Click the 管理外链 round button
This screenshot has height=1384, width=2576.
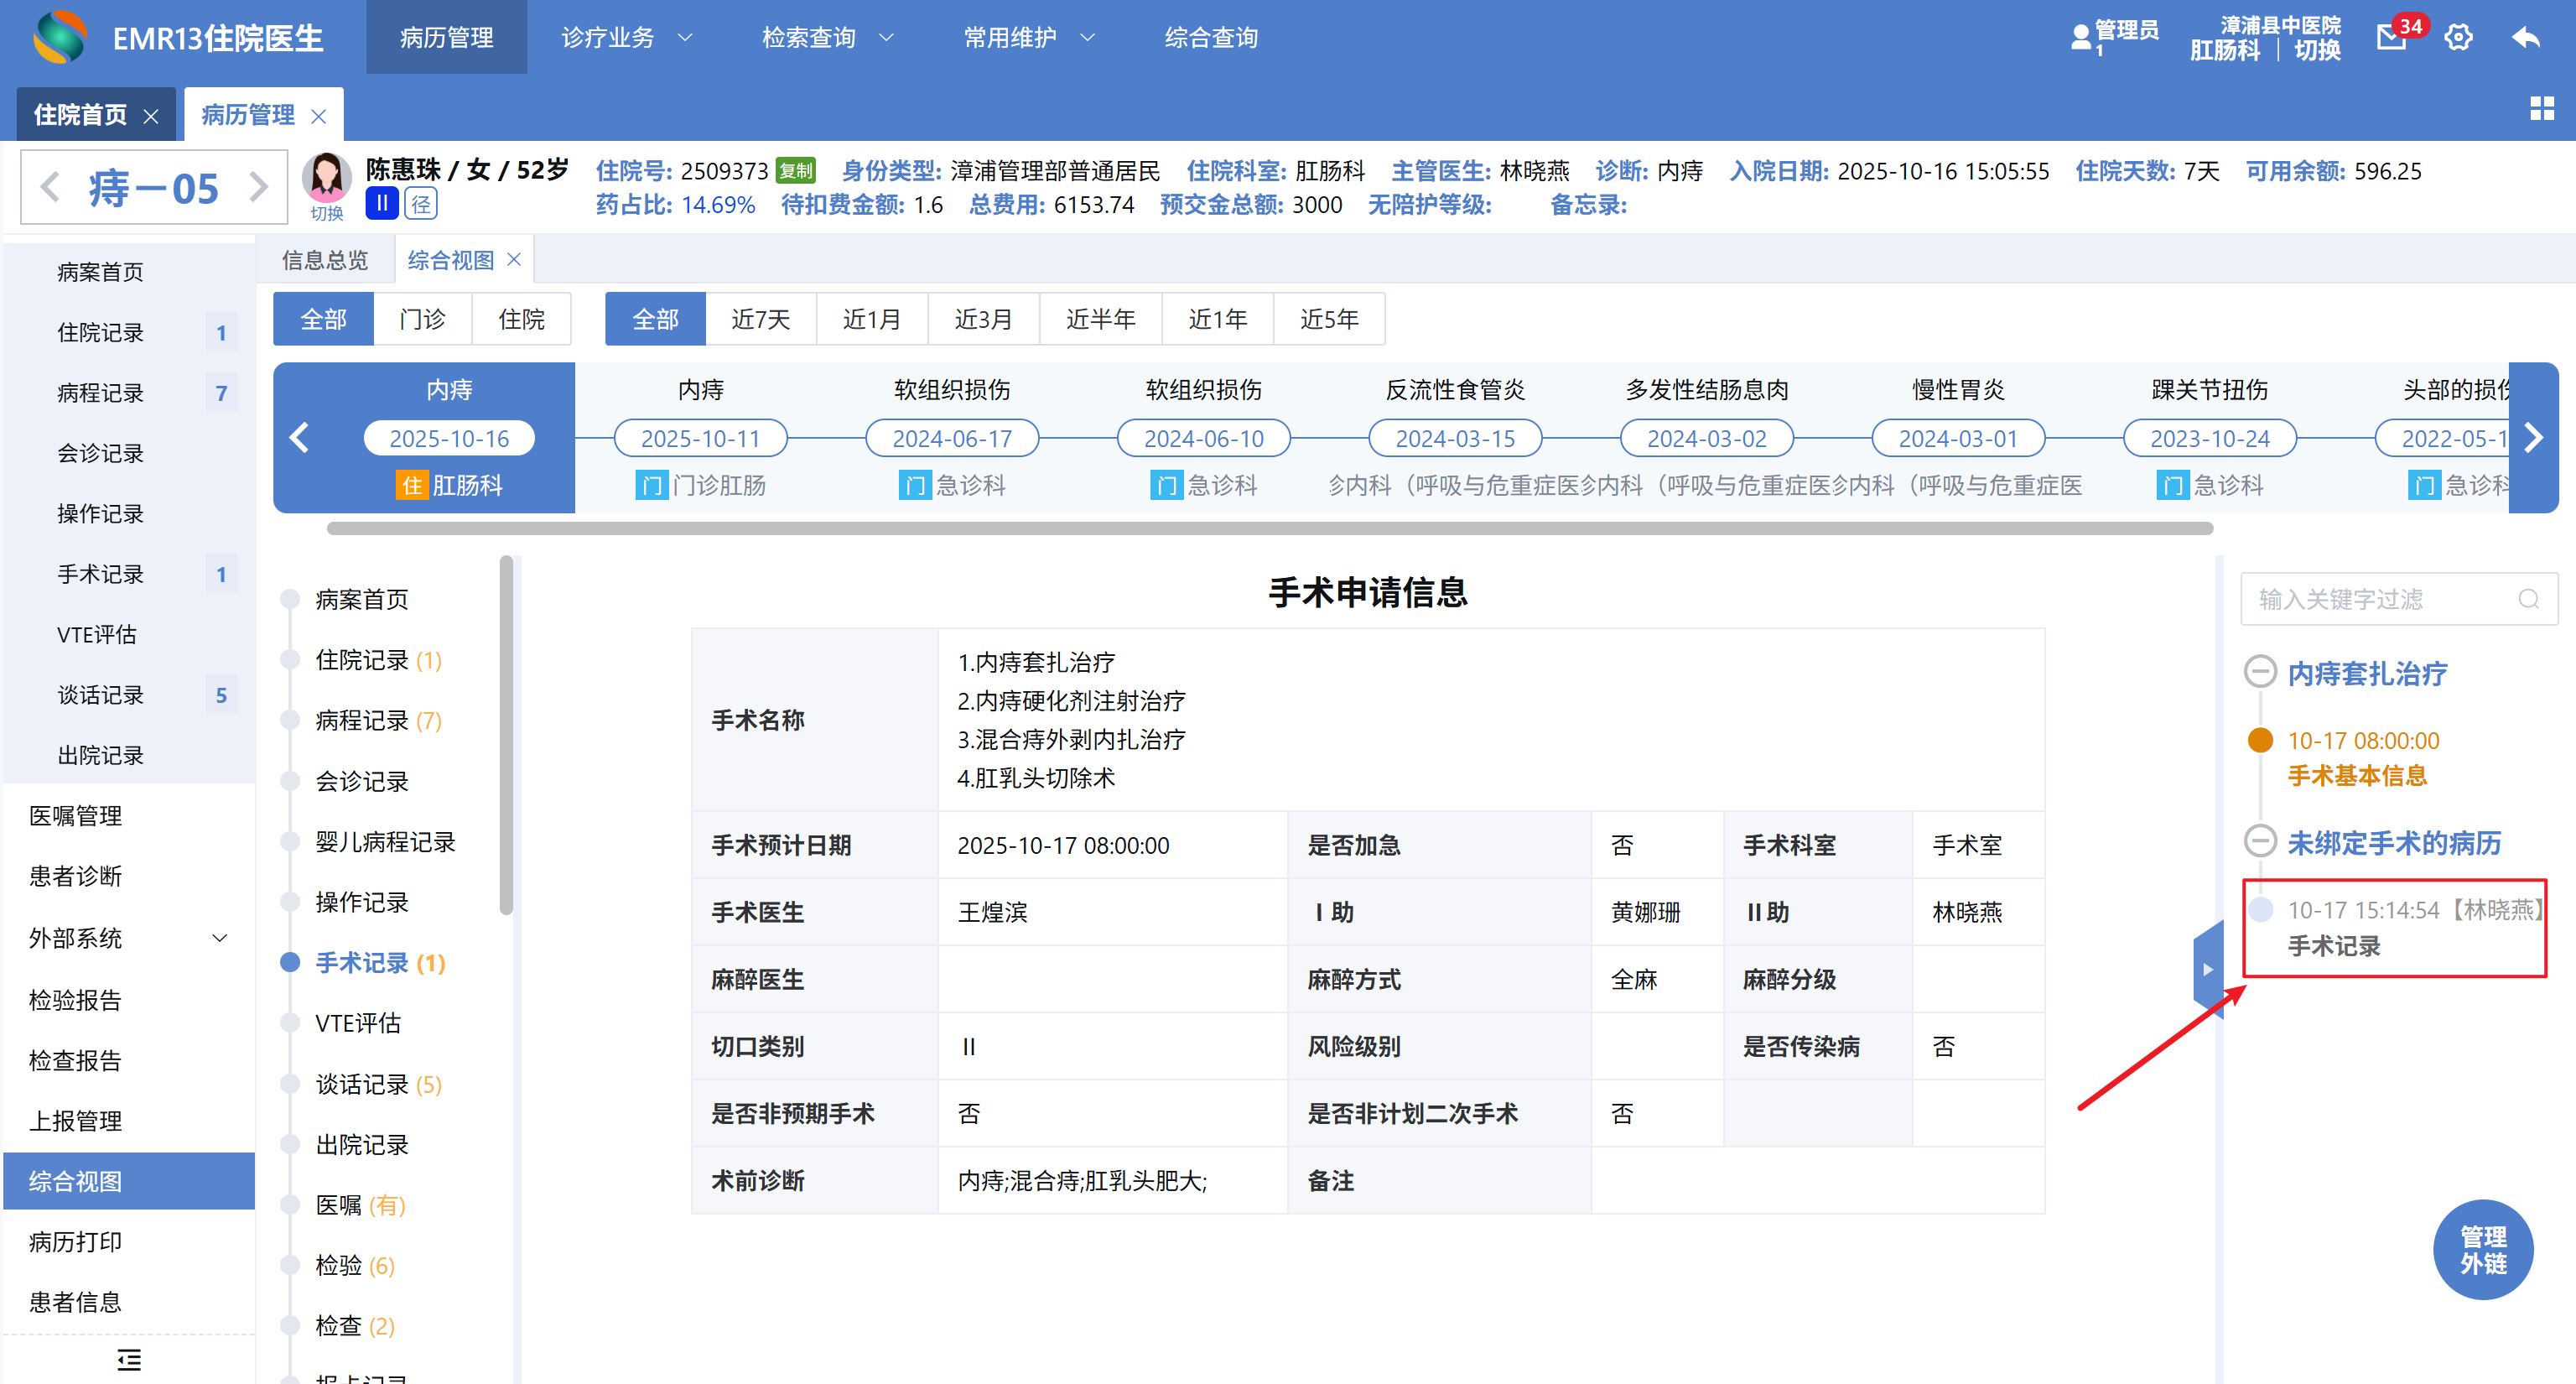(2482, 1250)
